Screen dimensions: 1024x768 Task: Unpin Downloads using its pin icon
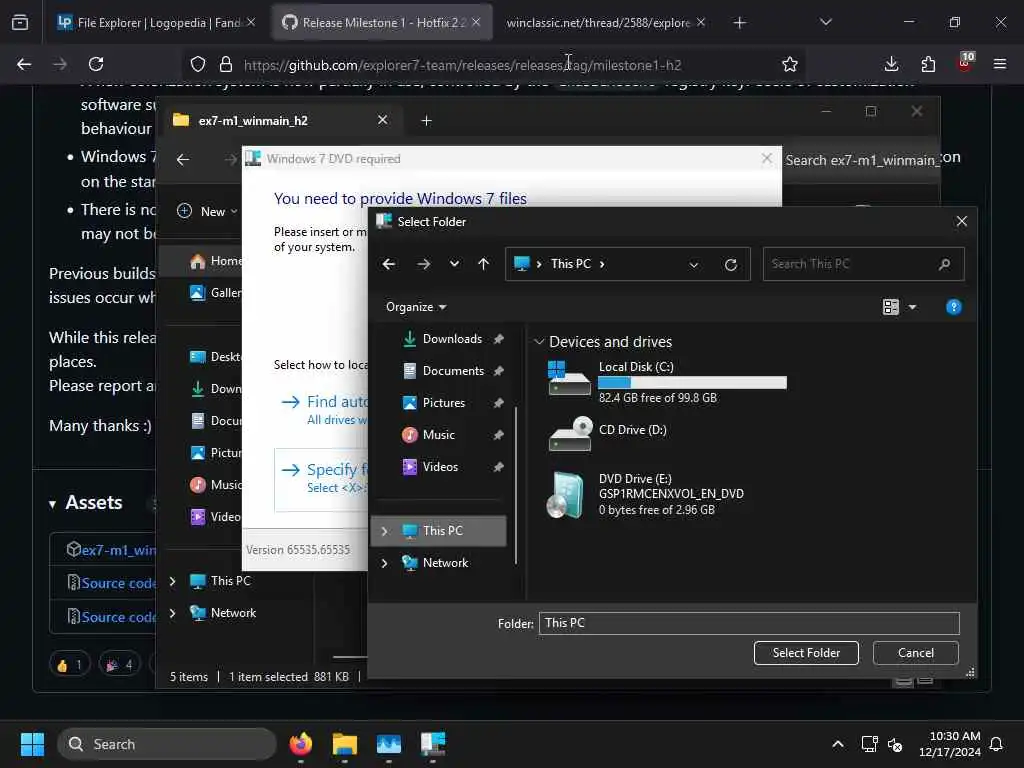(x=499, y=339)
